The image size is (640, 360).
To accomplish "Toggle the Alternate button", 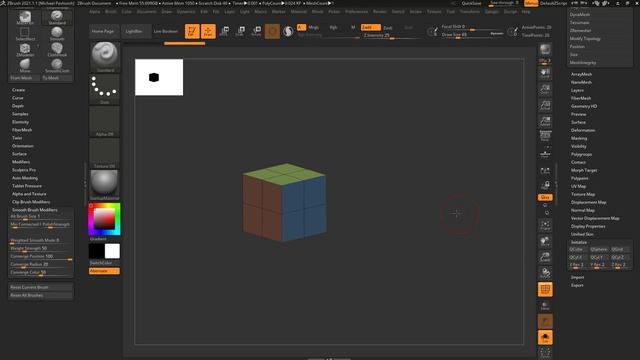I will (x=104, y=271).
